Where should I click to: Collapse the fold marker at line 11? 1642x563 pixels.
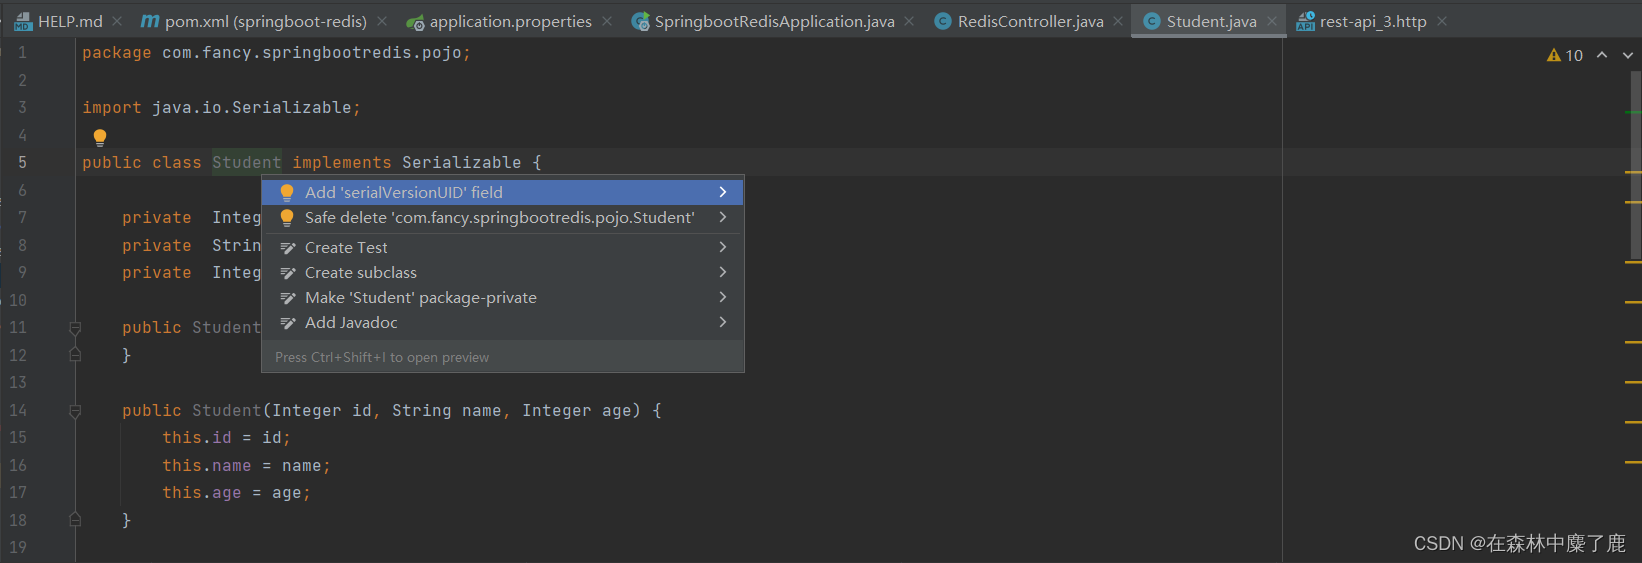[75, 327]
